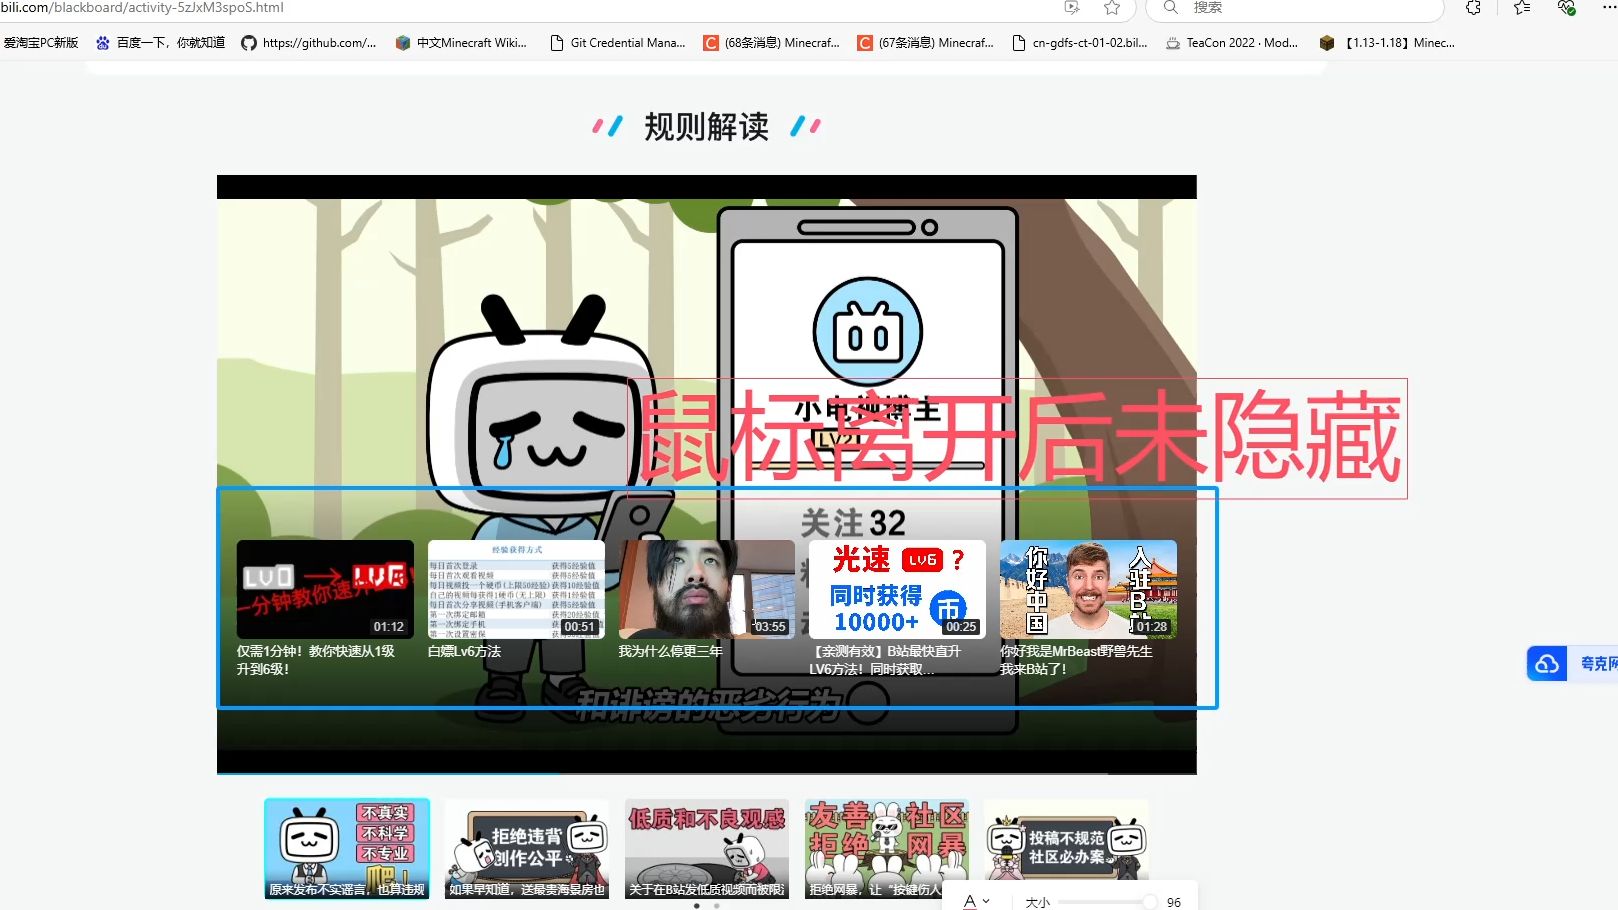Select the 低质和不良观感 video card
Viewport: 1618px width, 910px height.
coord(707,849)
